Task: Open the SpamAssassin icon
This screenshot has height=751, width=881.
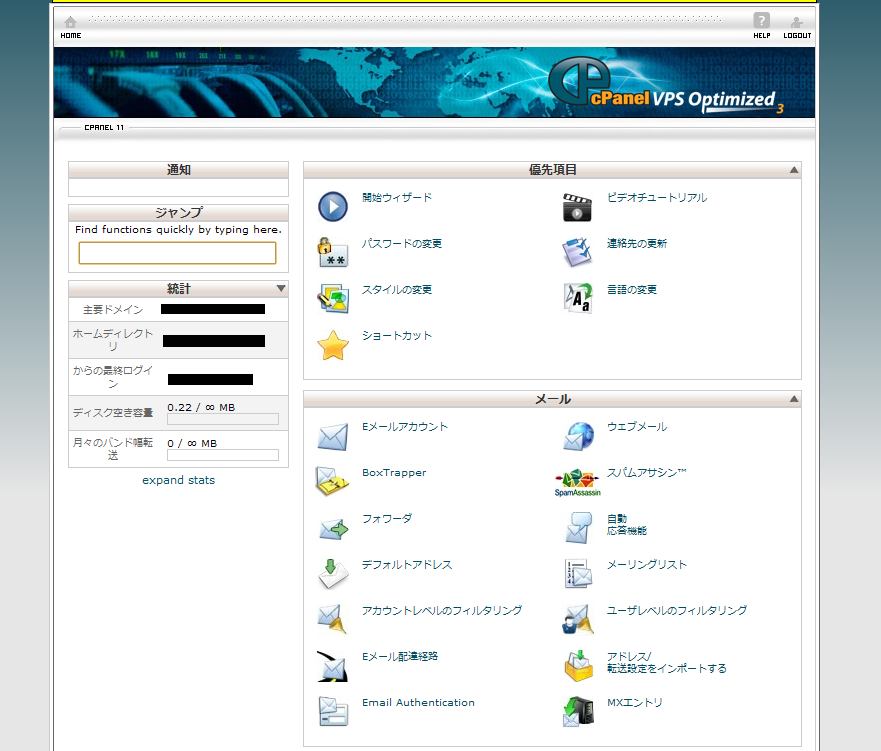Action: point(577,482)
